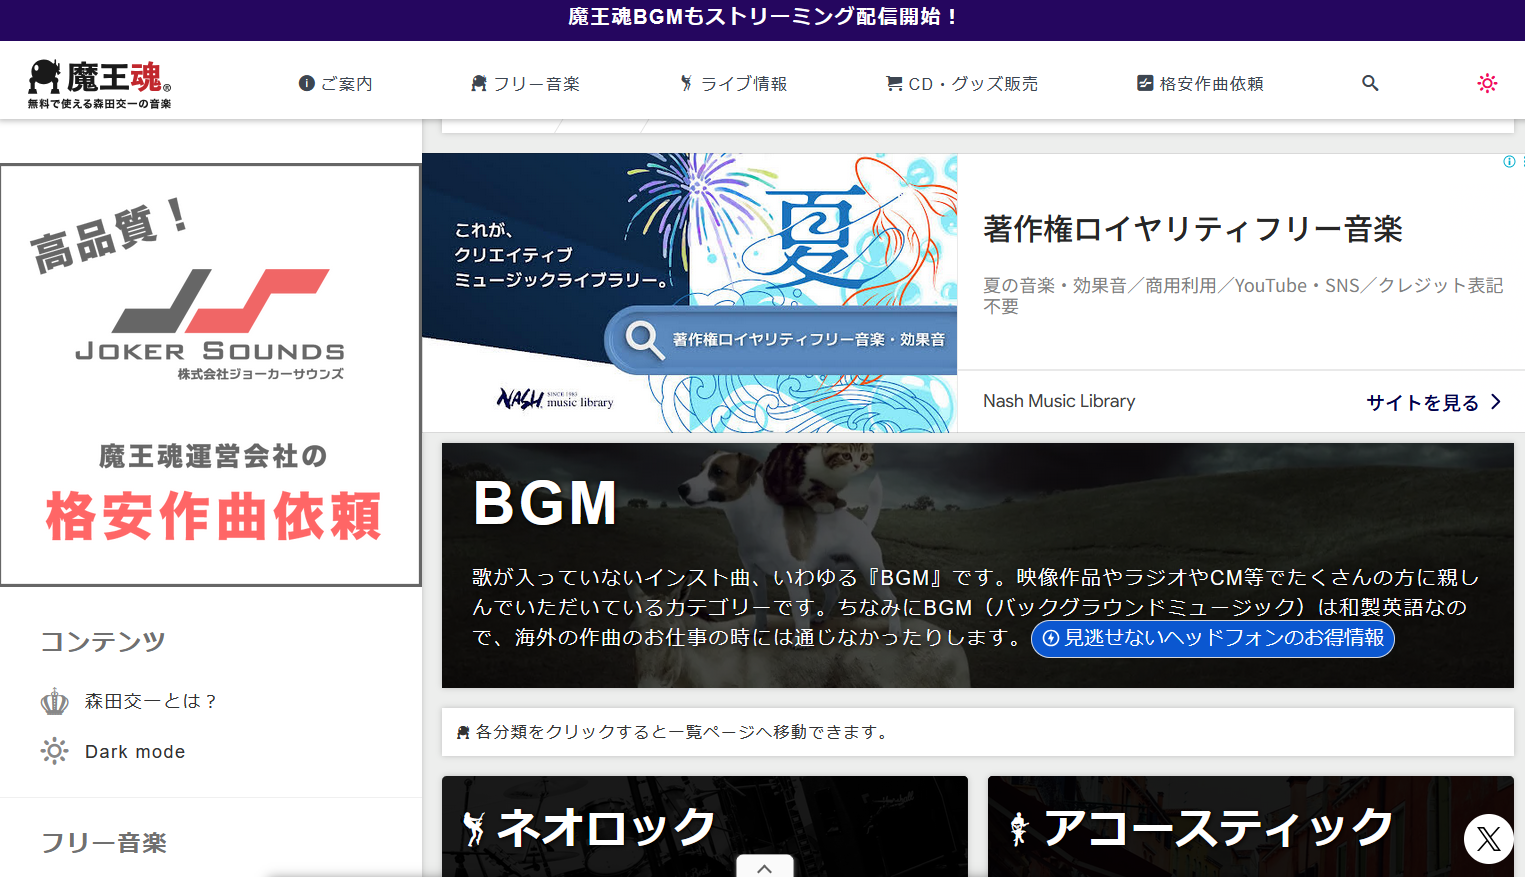1525x877 pixels.
Task: Open 見逃せないヘッドフォンのお得情報
Action: 1212,639
